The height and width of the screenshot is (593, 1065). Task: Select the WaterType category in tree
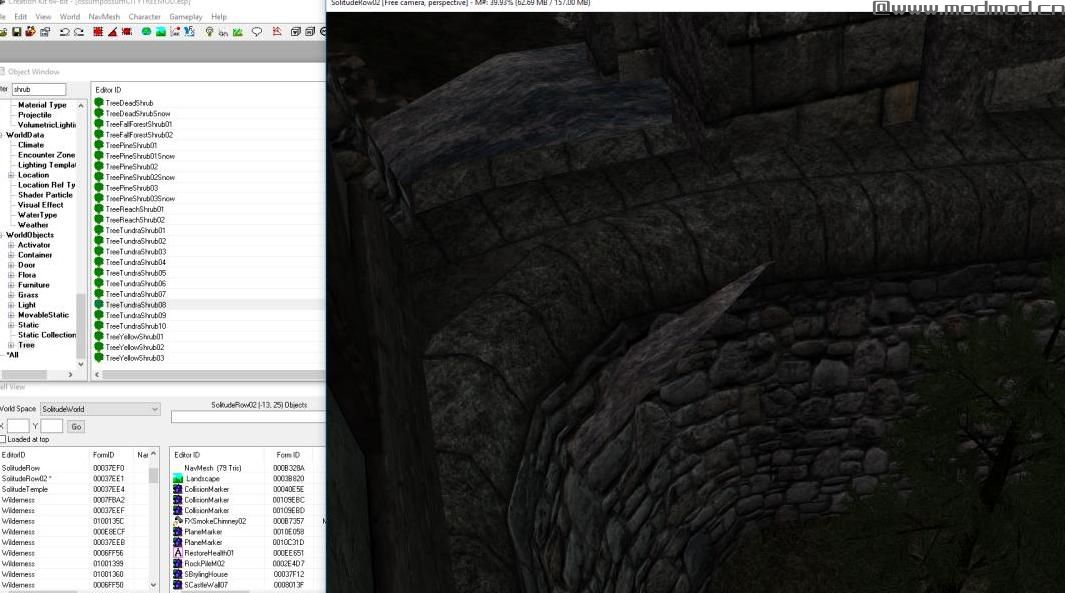tap(37, 215)
